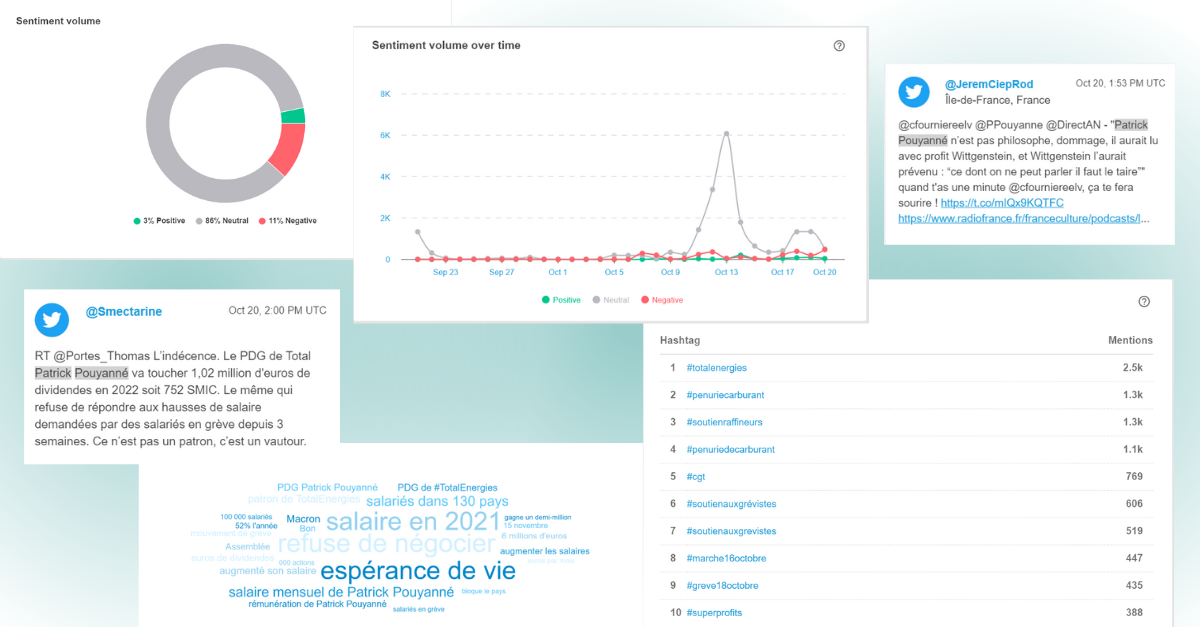Select 'Macron' in word cloud
1200x627 pixels.
[x=303, y=519]
